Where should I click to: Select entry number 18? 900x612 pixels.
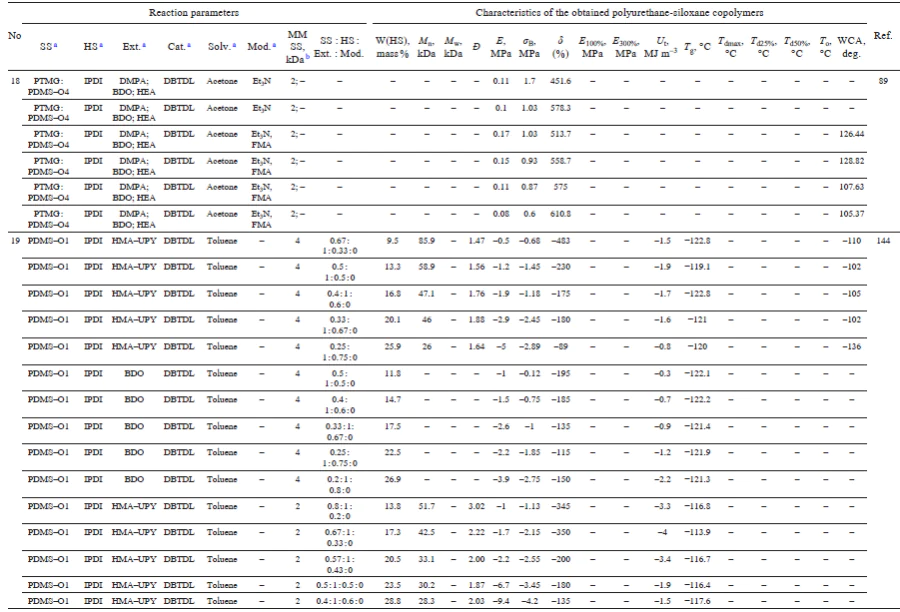click(15, 81)
